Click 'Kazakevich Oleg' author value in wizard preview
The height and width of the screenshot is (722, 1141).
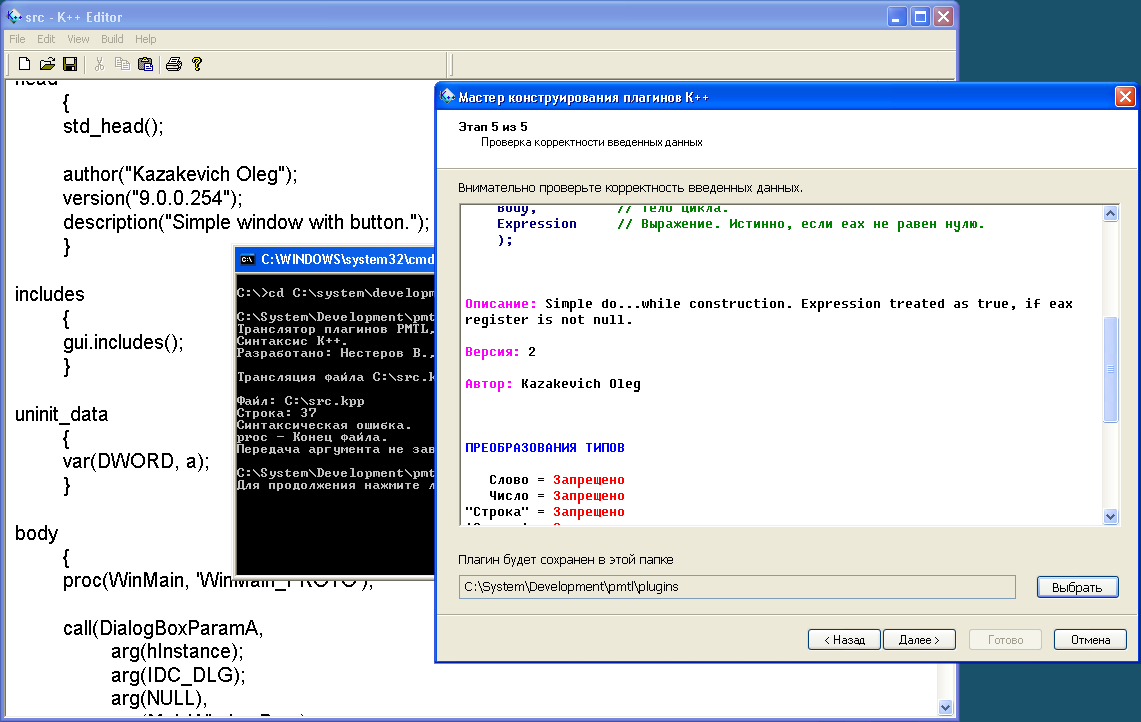(581, 384)
